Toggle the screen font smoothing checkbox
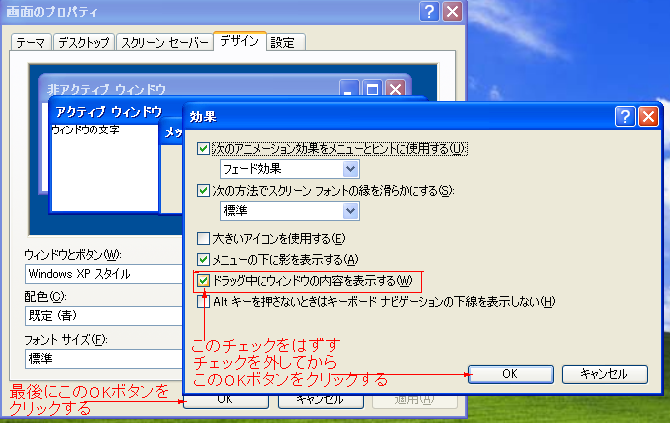This screenshot has width=670, height=423. [x=205, y=191]
